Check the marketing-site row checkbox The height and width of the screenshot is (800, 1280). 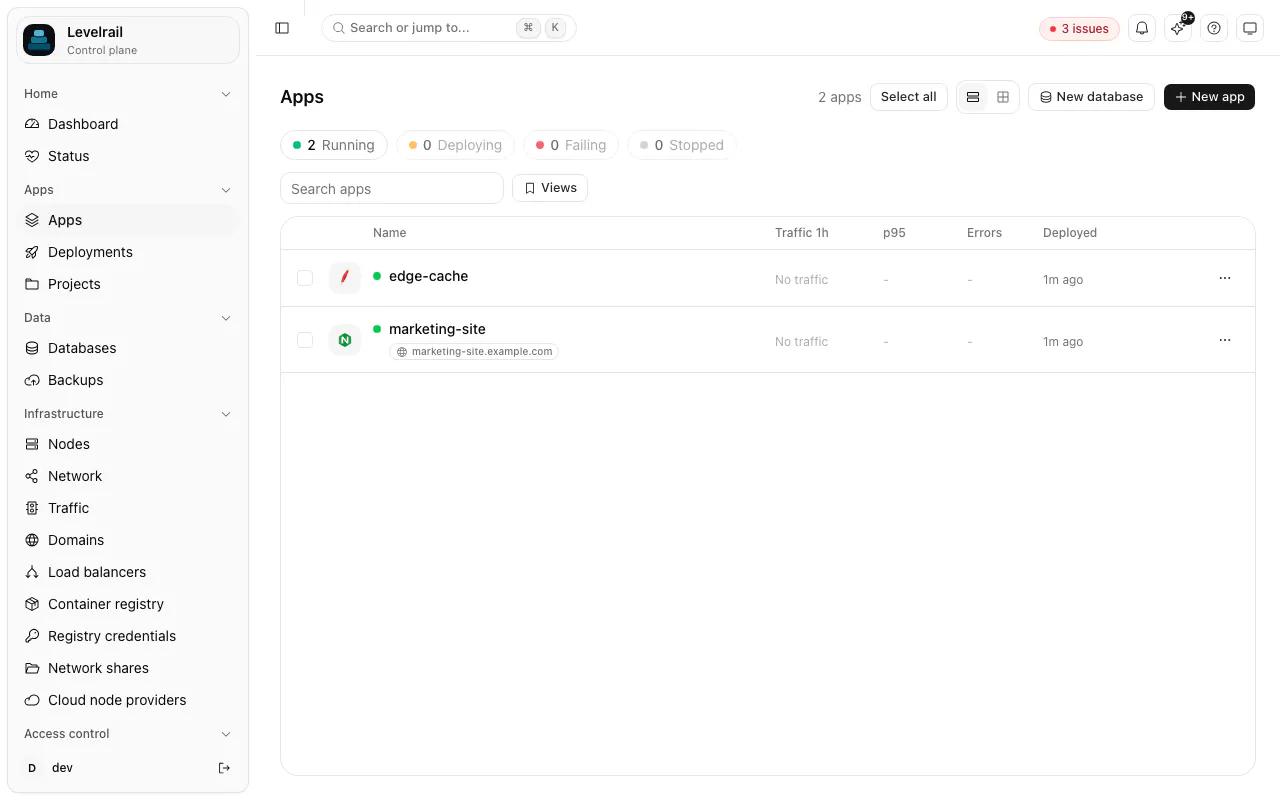tap(305, 340)
